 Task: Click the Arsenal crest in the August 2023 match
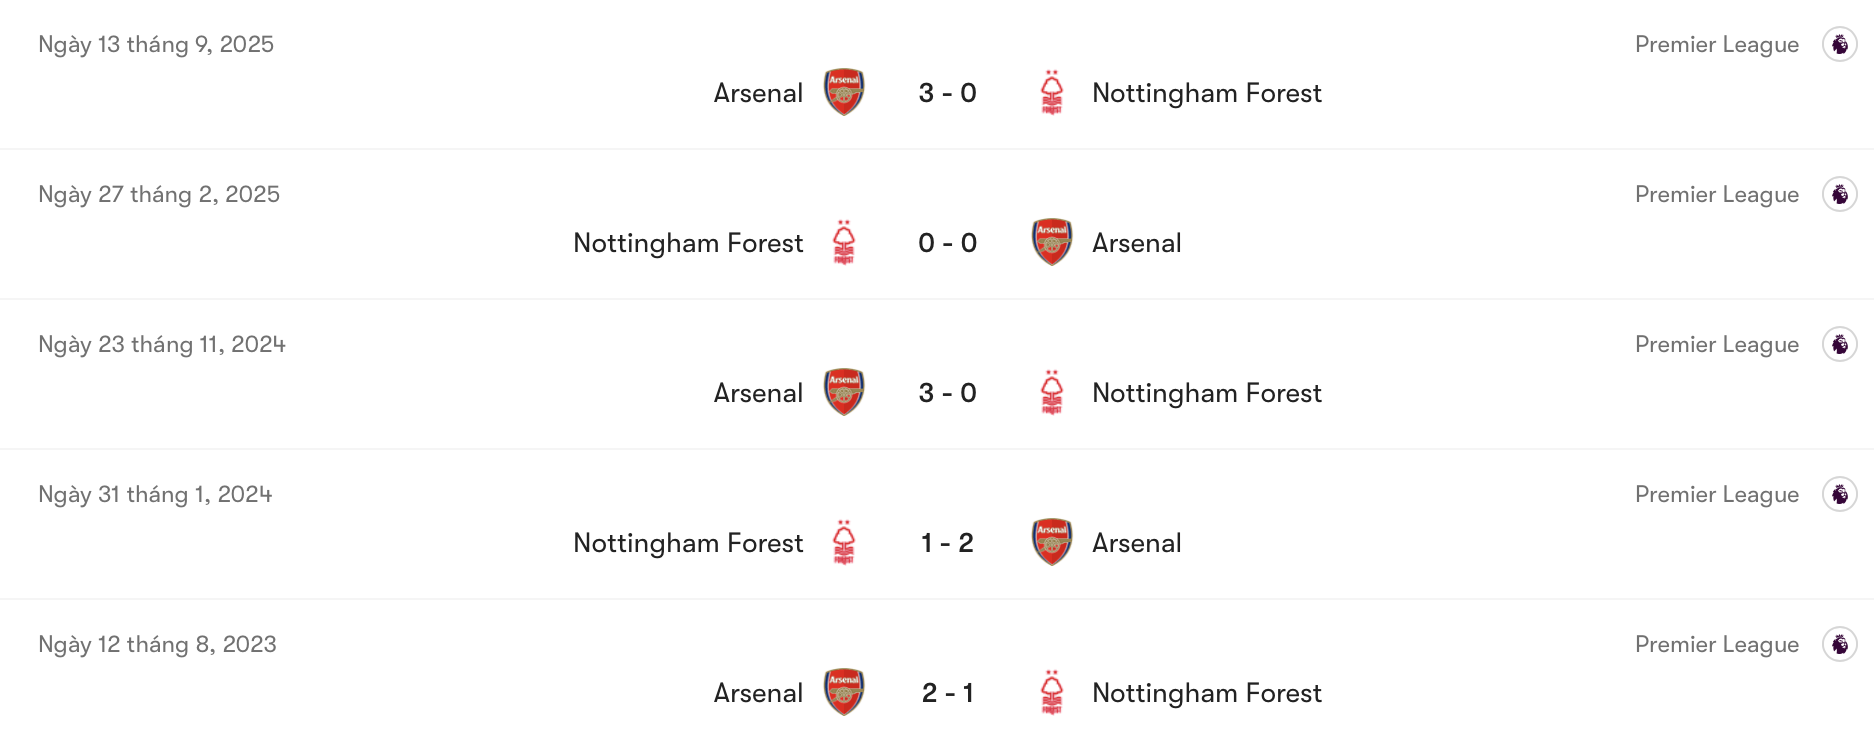point(843,692)
